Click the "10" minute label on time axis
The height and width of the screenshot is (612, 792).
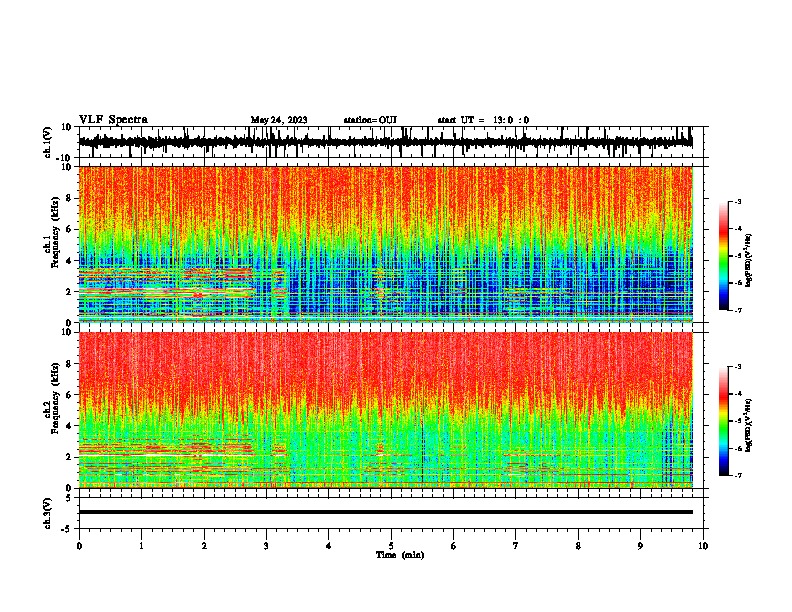pos(703,546)
